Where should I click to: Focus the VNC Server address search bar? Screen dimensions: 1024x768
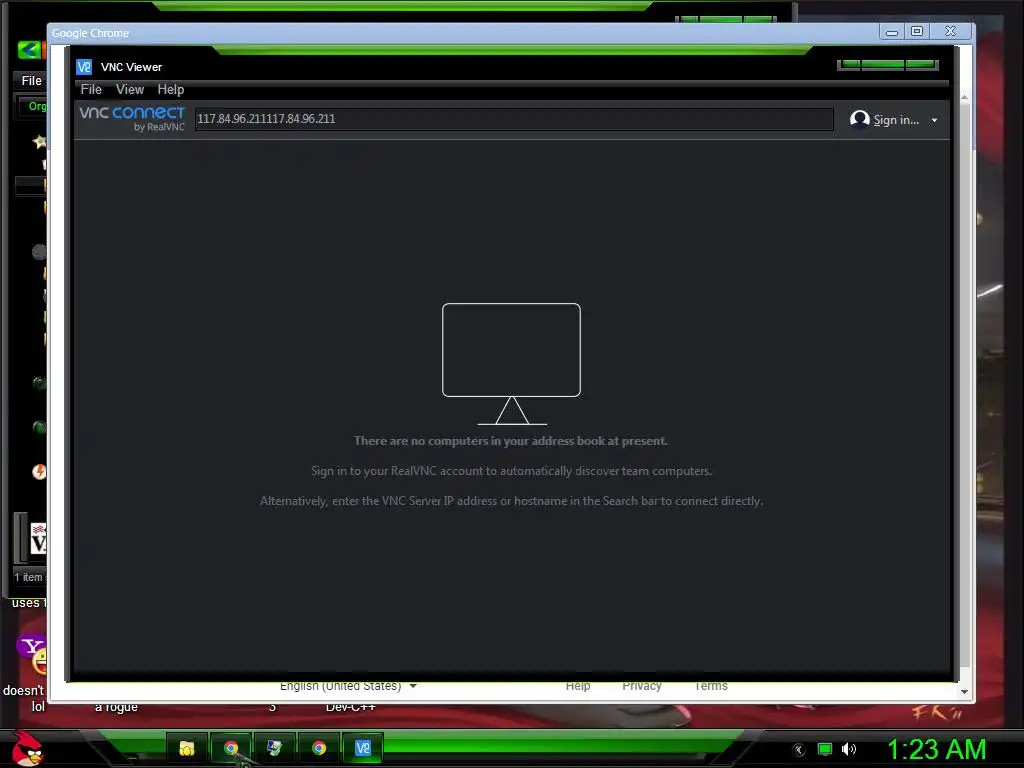[513, 119]
